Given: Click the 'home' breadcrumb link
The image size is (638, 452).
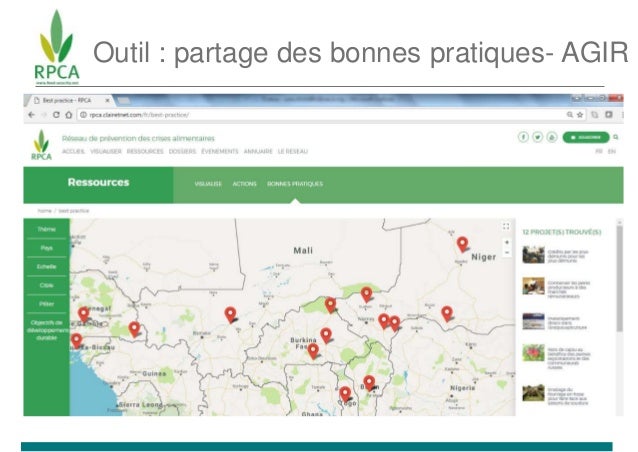Looking at the screenshot, I should tap(45, 211).
